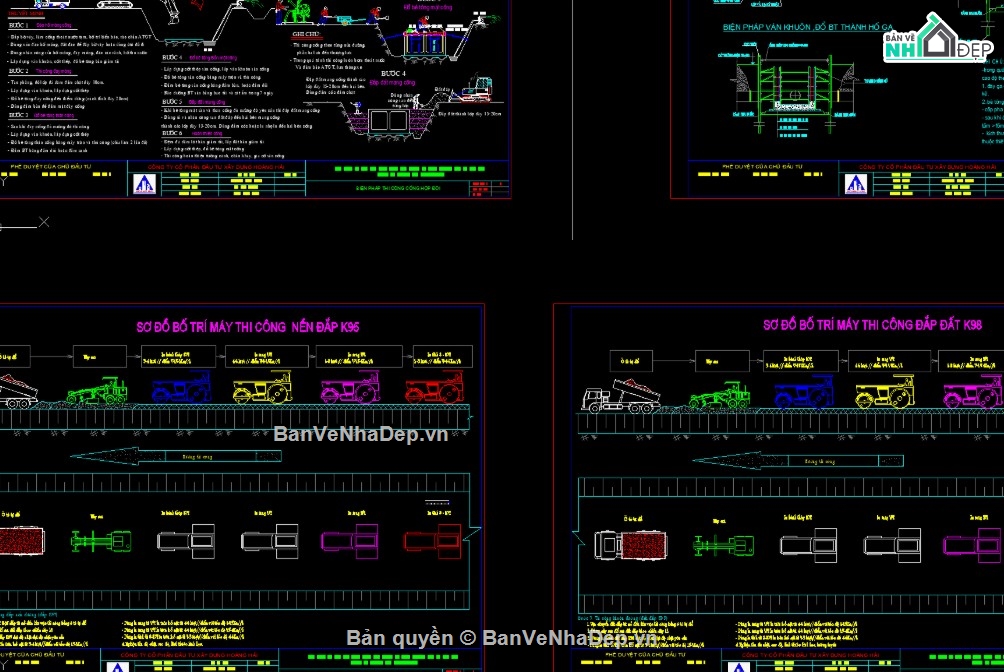
Task: Pick the green manhole formwork section drawing
Action: [795, 93]
